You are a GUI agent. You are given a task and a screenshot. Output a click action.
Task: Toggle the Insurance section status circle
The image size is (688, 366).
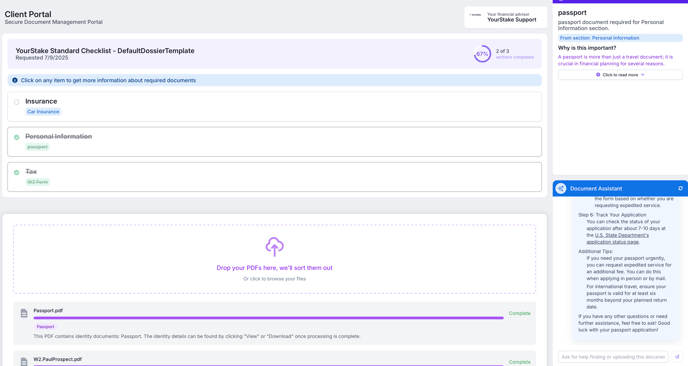click(x=17, y=102)
